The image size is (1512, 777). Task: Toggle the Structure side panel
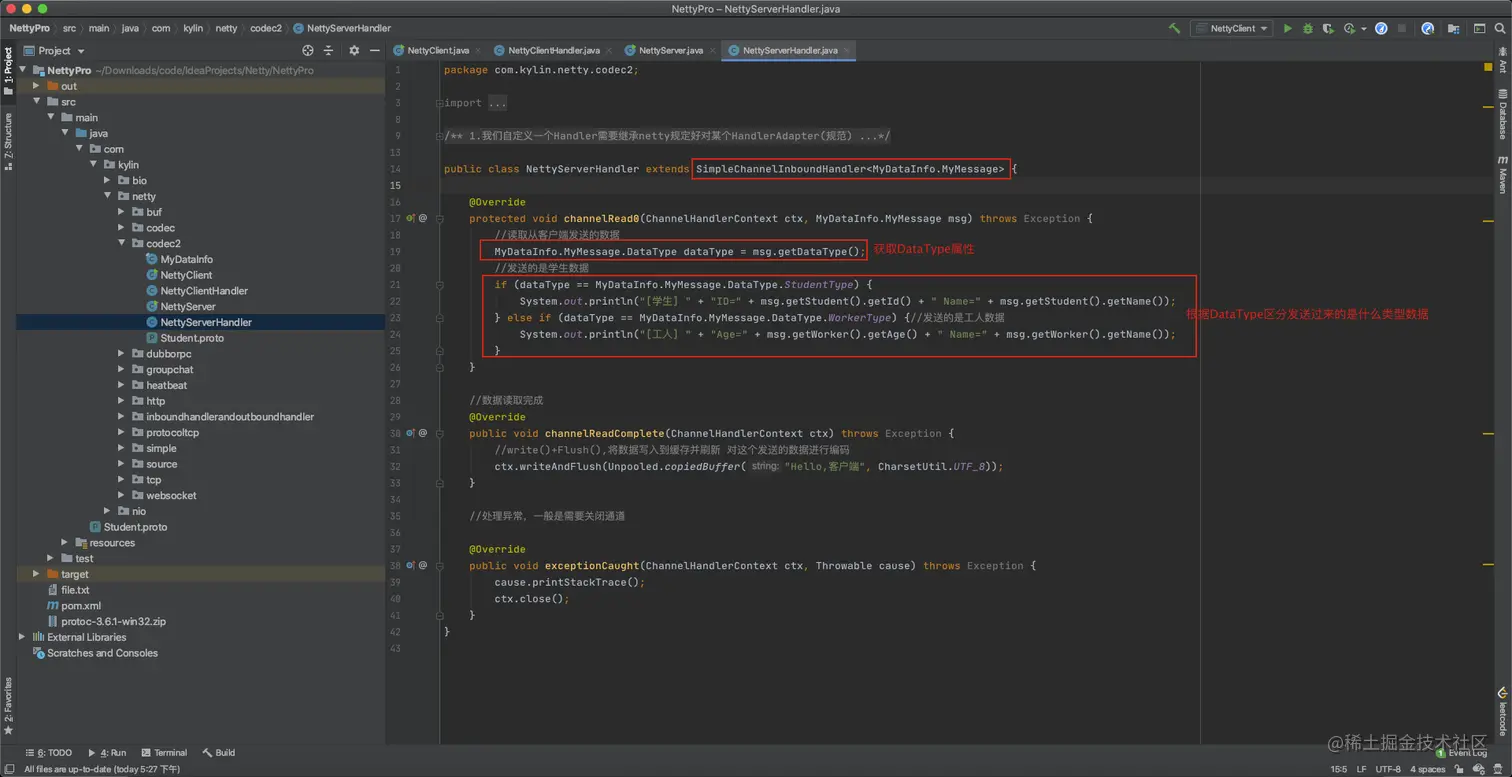pos(8,141)
